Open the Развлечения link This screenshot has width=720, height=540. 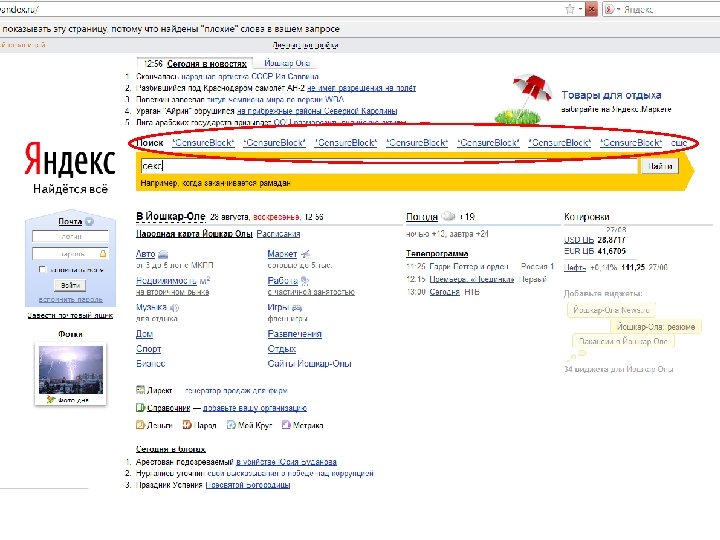point(294,334)
